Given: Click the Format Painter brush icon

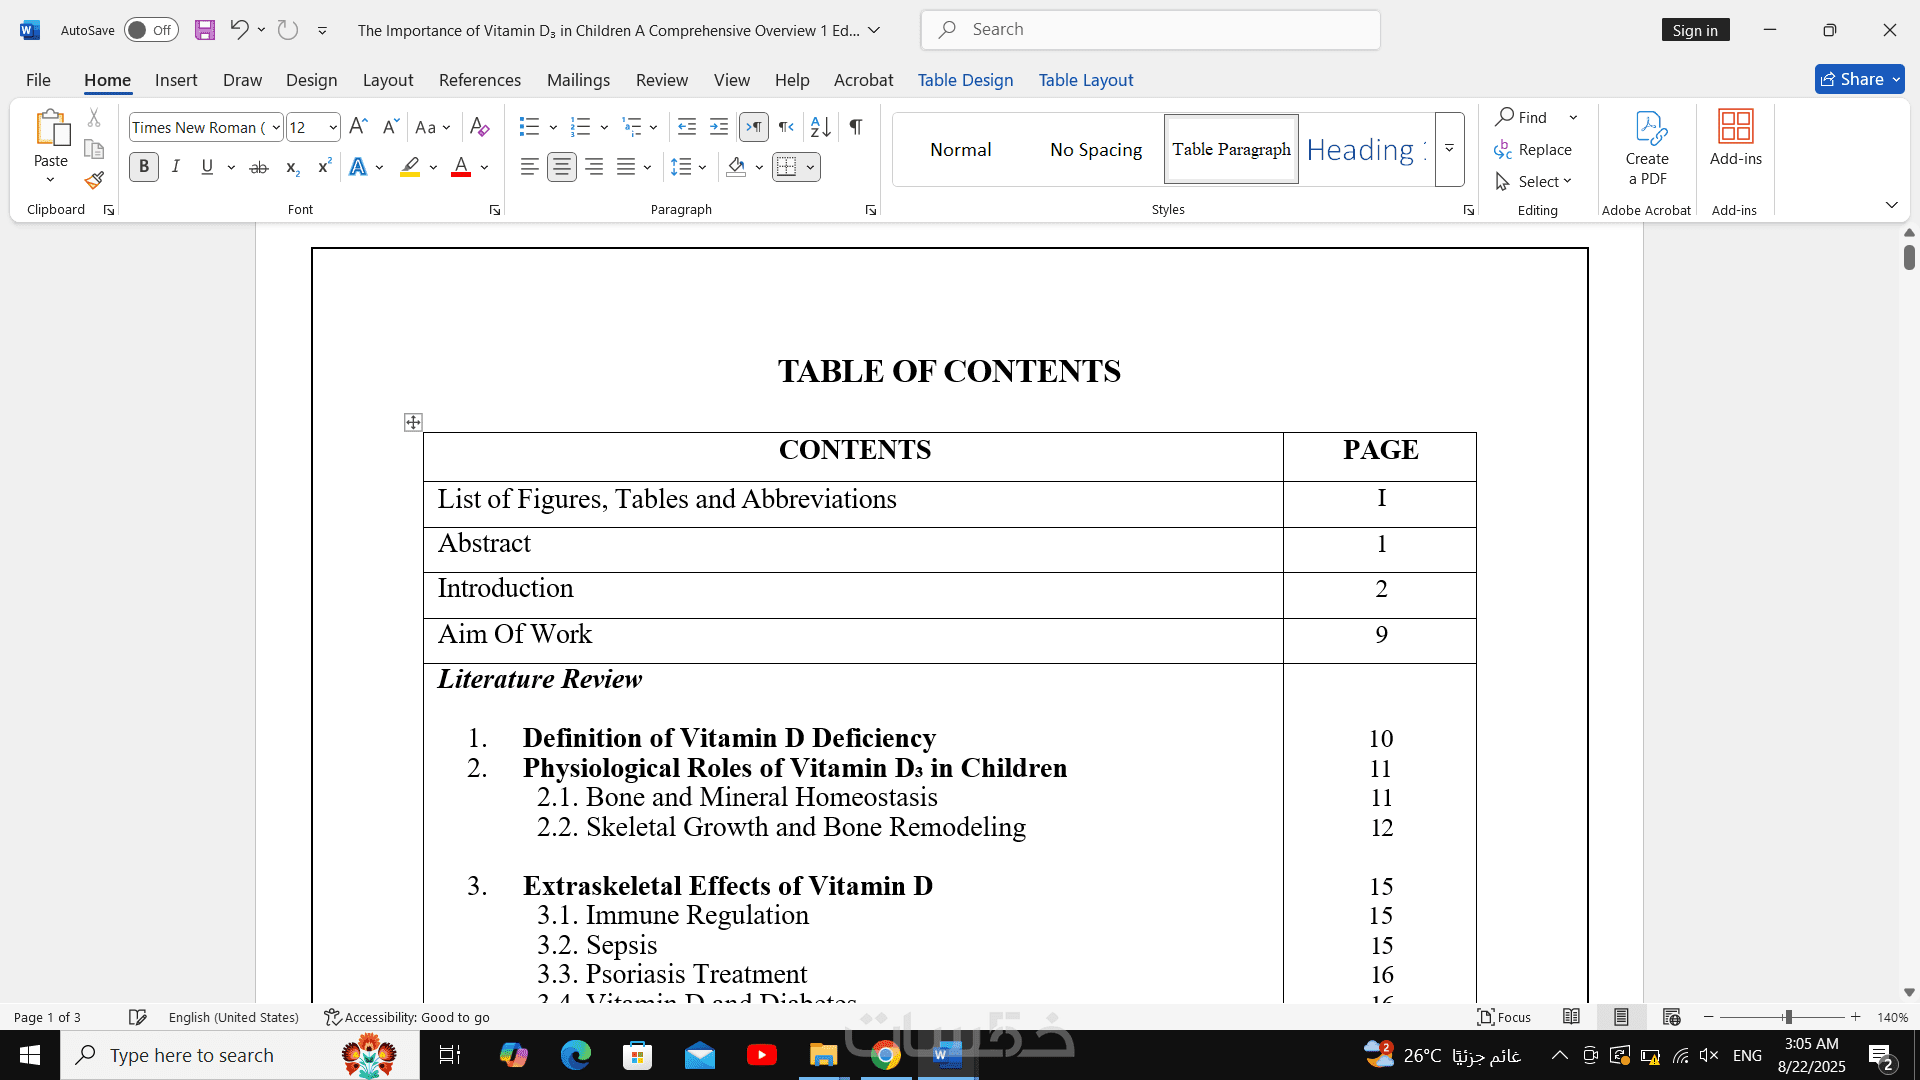Looking at the screenshot, I should coord(94,181).
